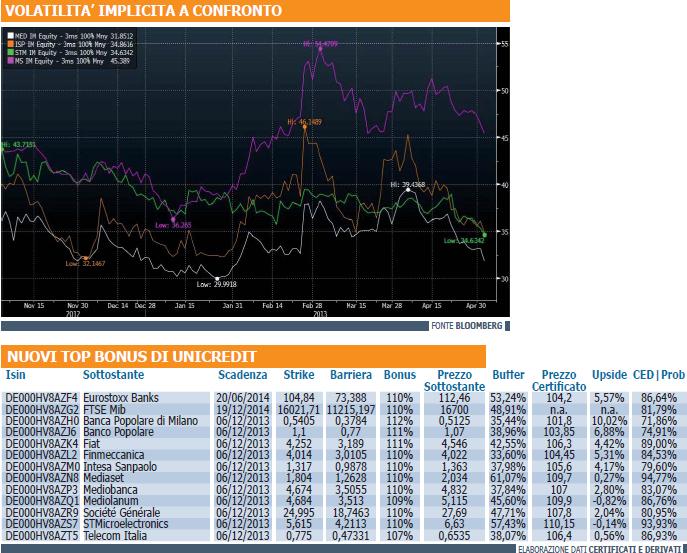Viewport: 687px width, 553px height.
Task: Click the 'Feb 28' x-axis date
Action: pyautogui.click(x=312, y=305)
